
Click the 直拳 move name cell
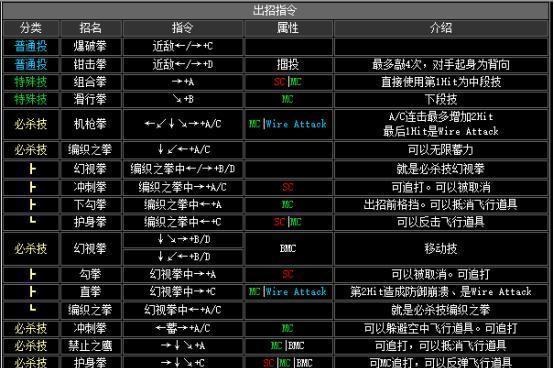coord(91,292)
